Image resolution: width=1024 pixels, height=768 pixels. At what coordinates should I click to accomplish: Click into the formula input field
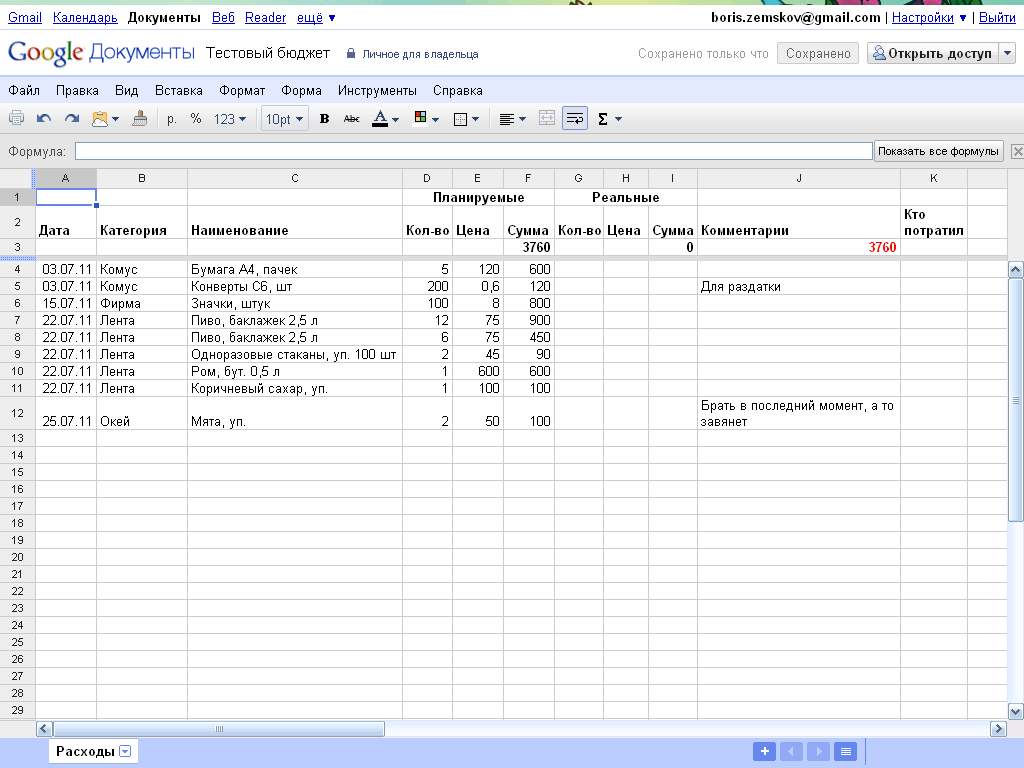click(473, 151)
